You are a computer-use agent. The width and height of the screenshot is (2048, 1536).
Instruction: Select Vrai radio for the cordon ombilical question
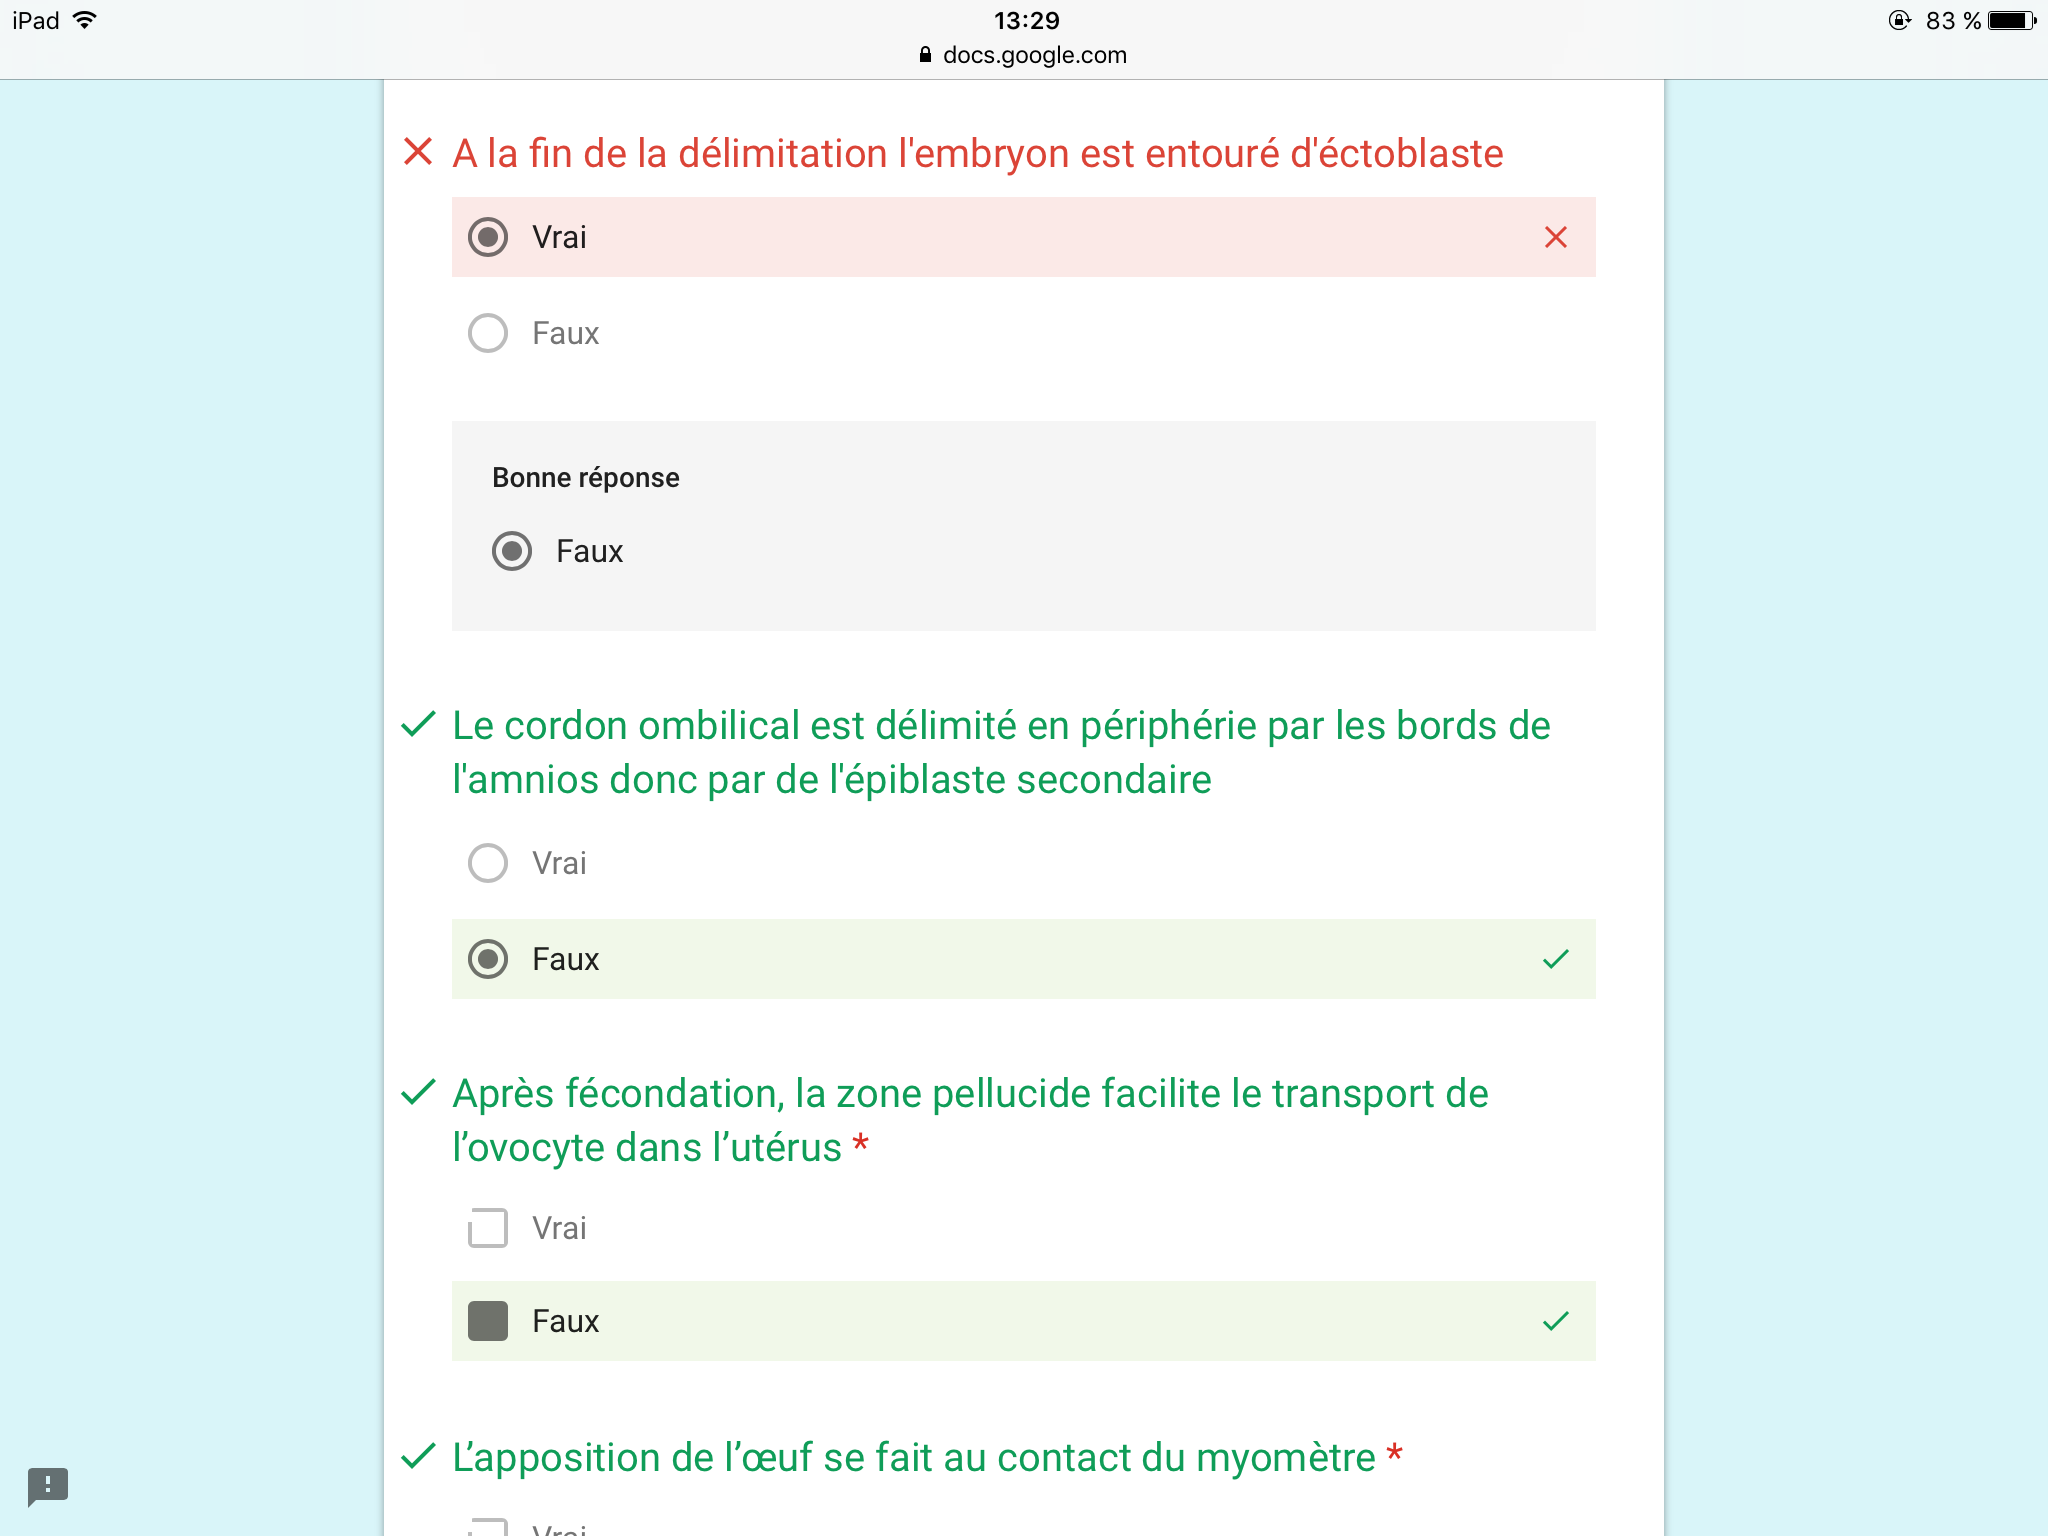(x=488, y=863)
